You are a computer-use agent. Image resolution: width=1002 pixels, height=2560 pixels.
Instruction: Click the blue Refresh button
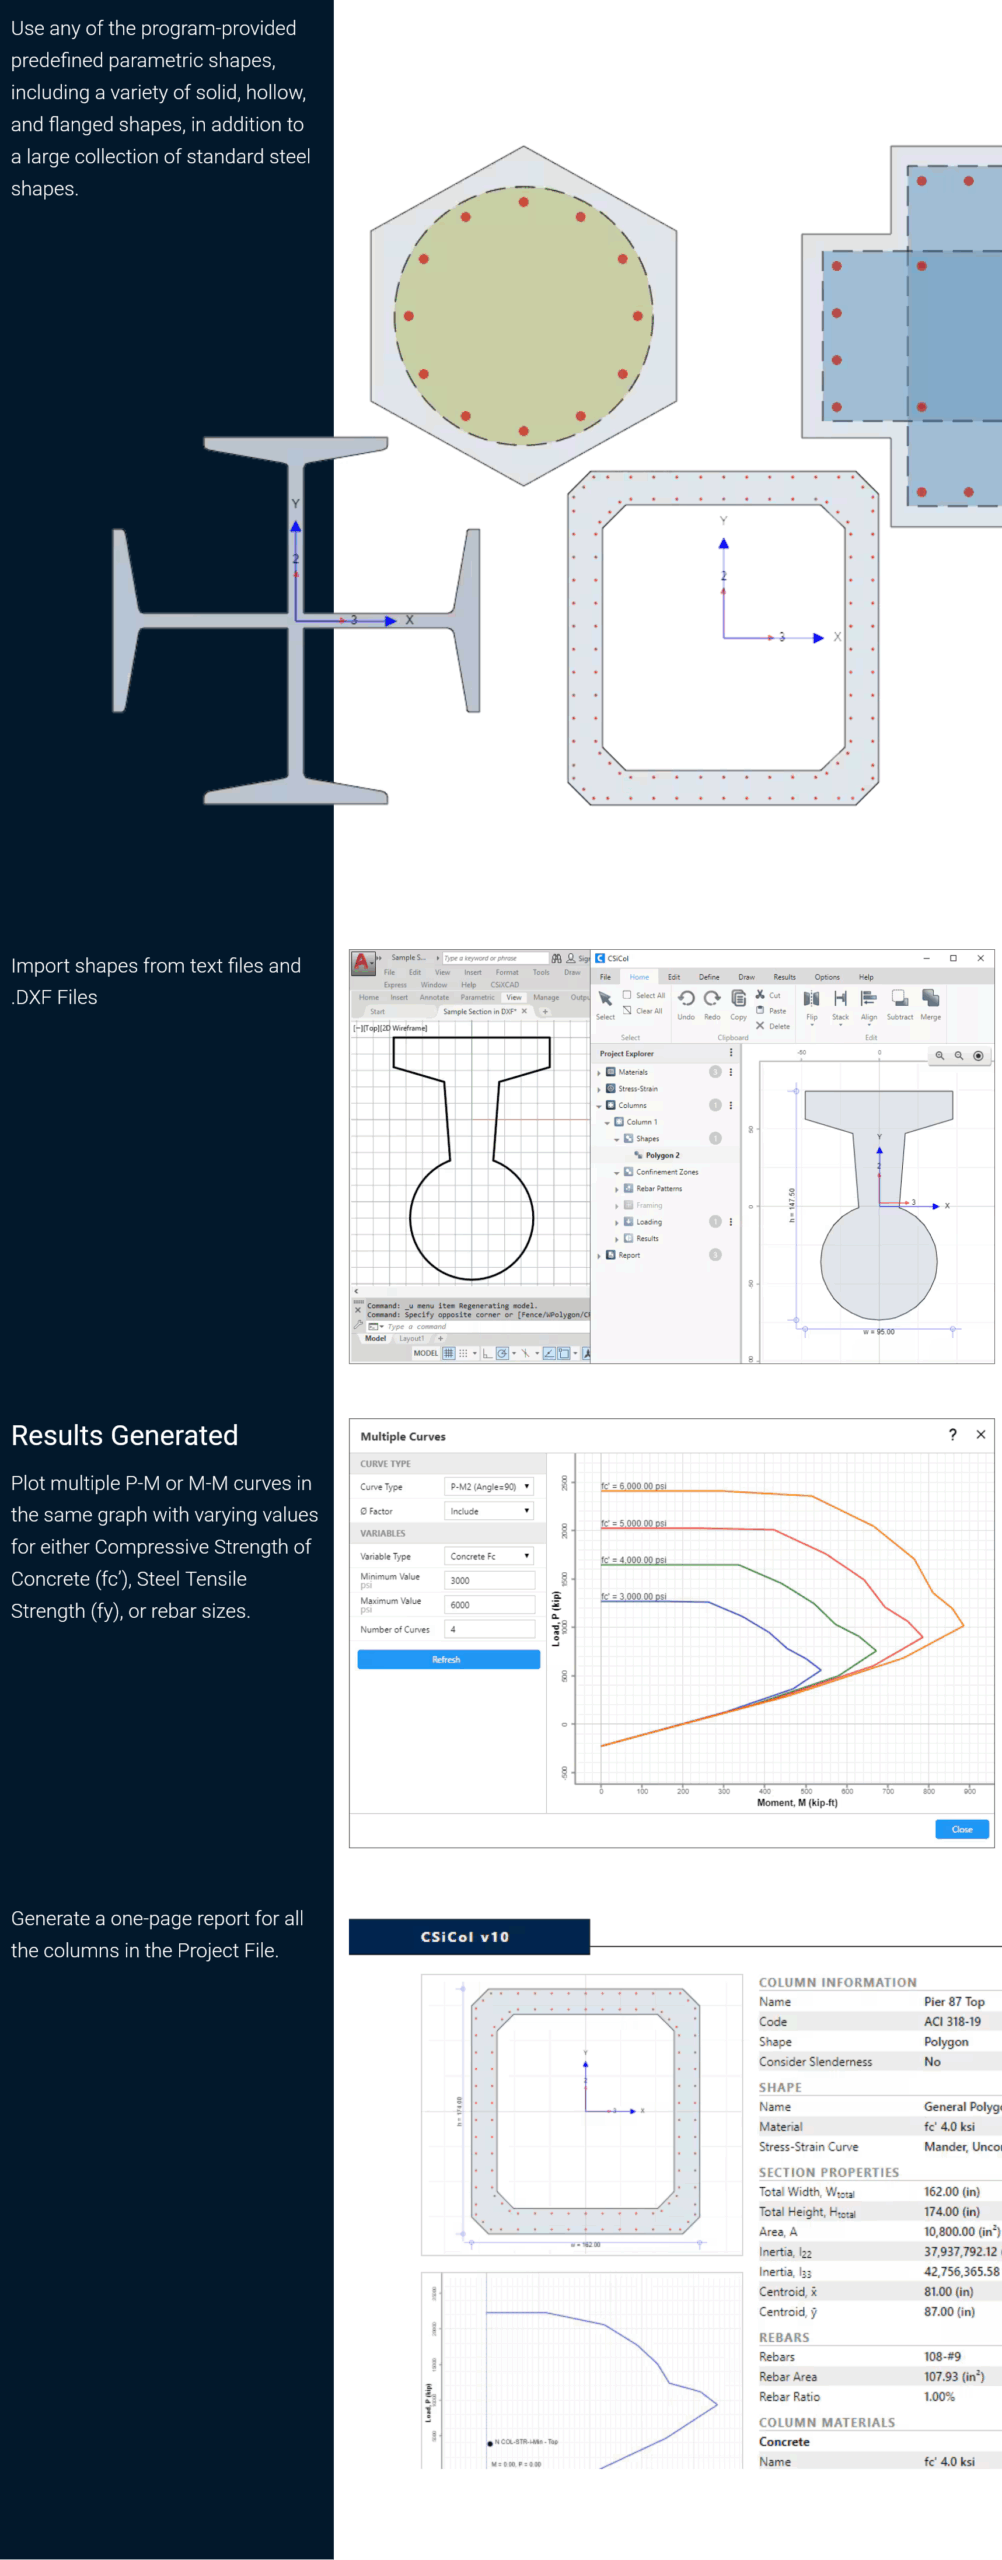448,1659
